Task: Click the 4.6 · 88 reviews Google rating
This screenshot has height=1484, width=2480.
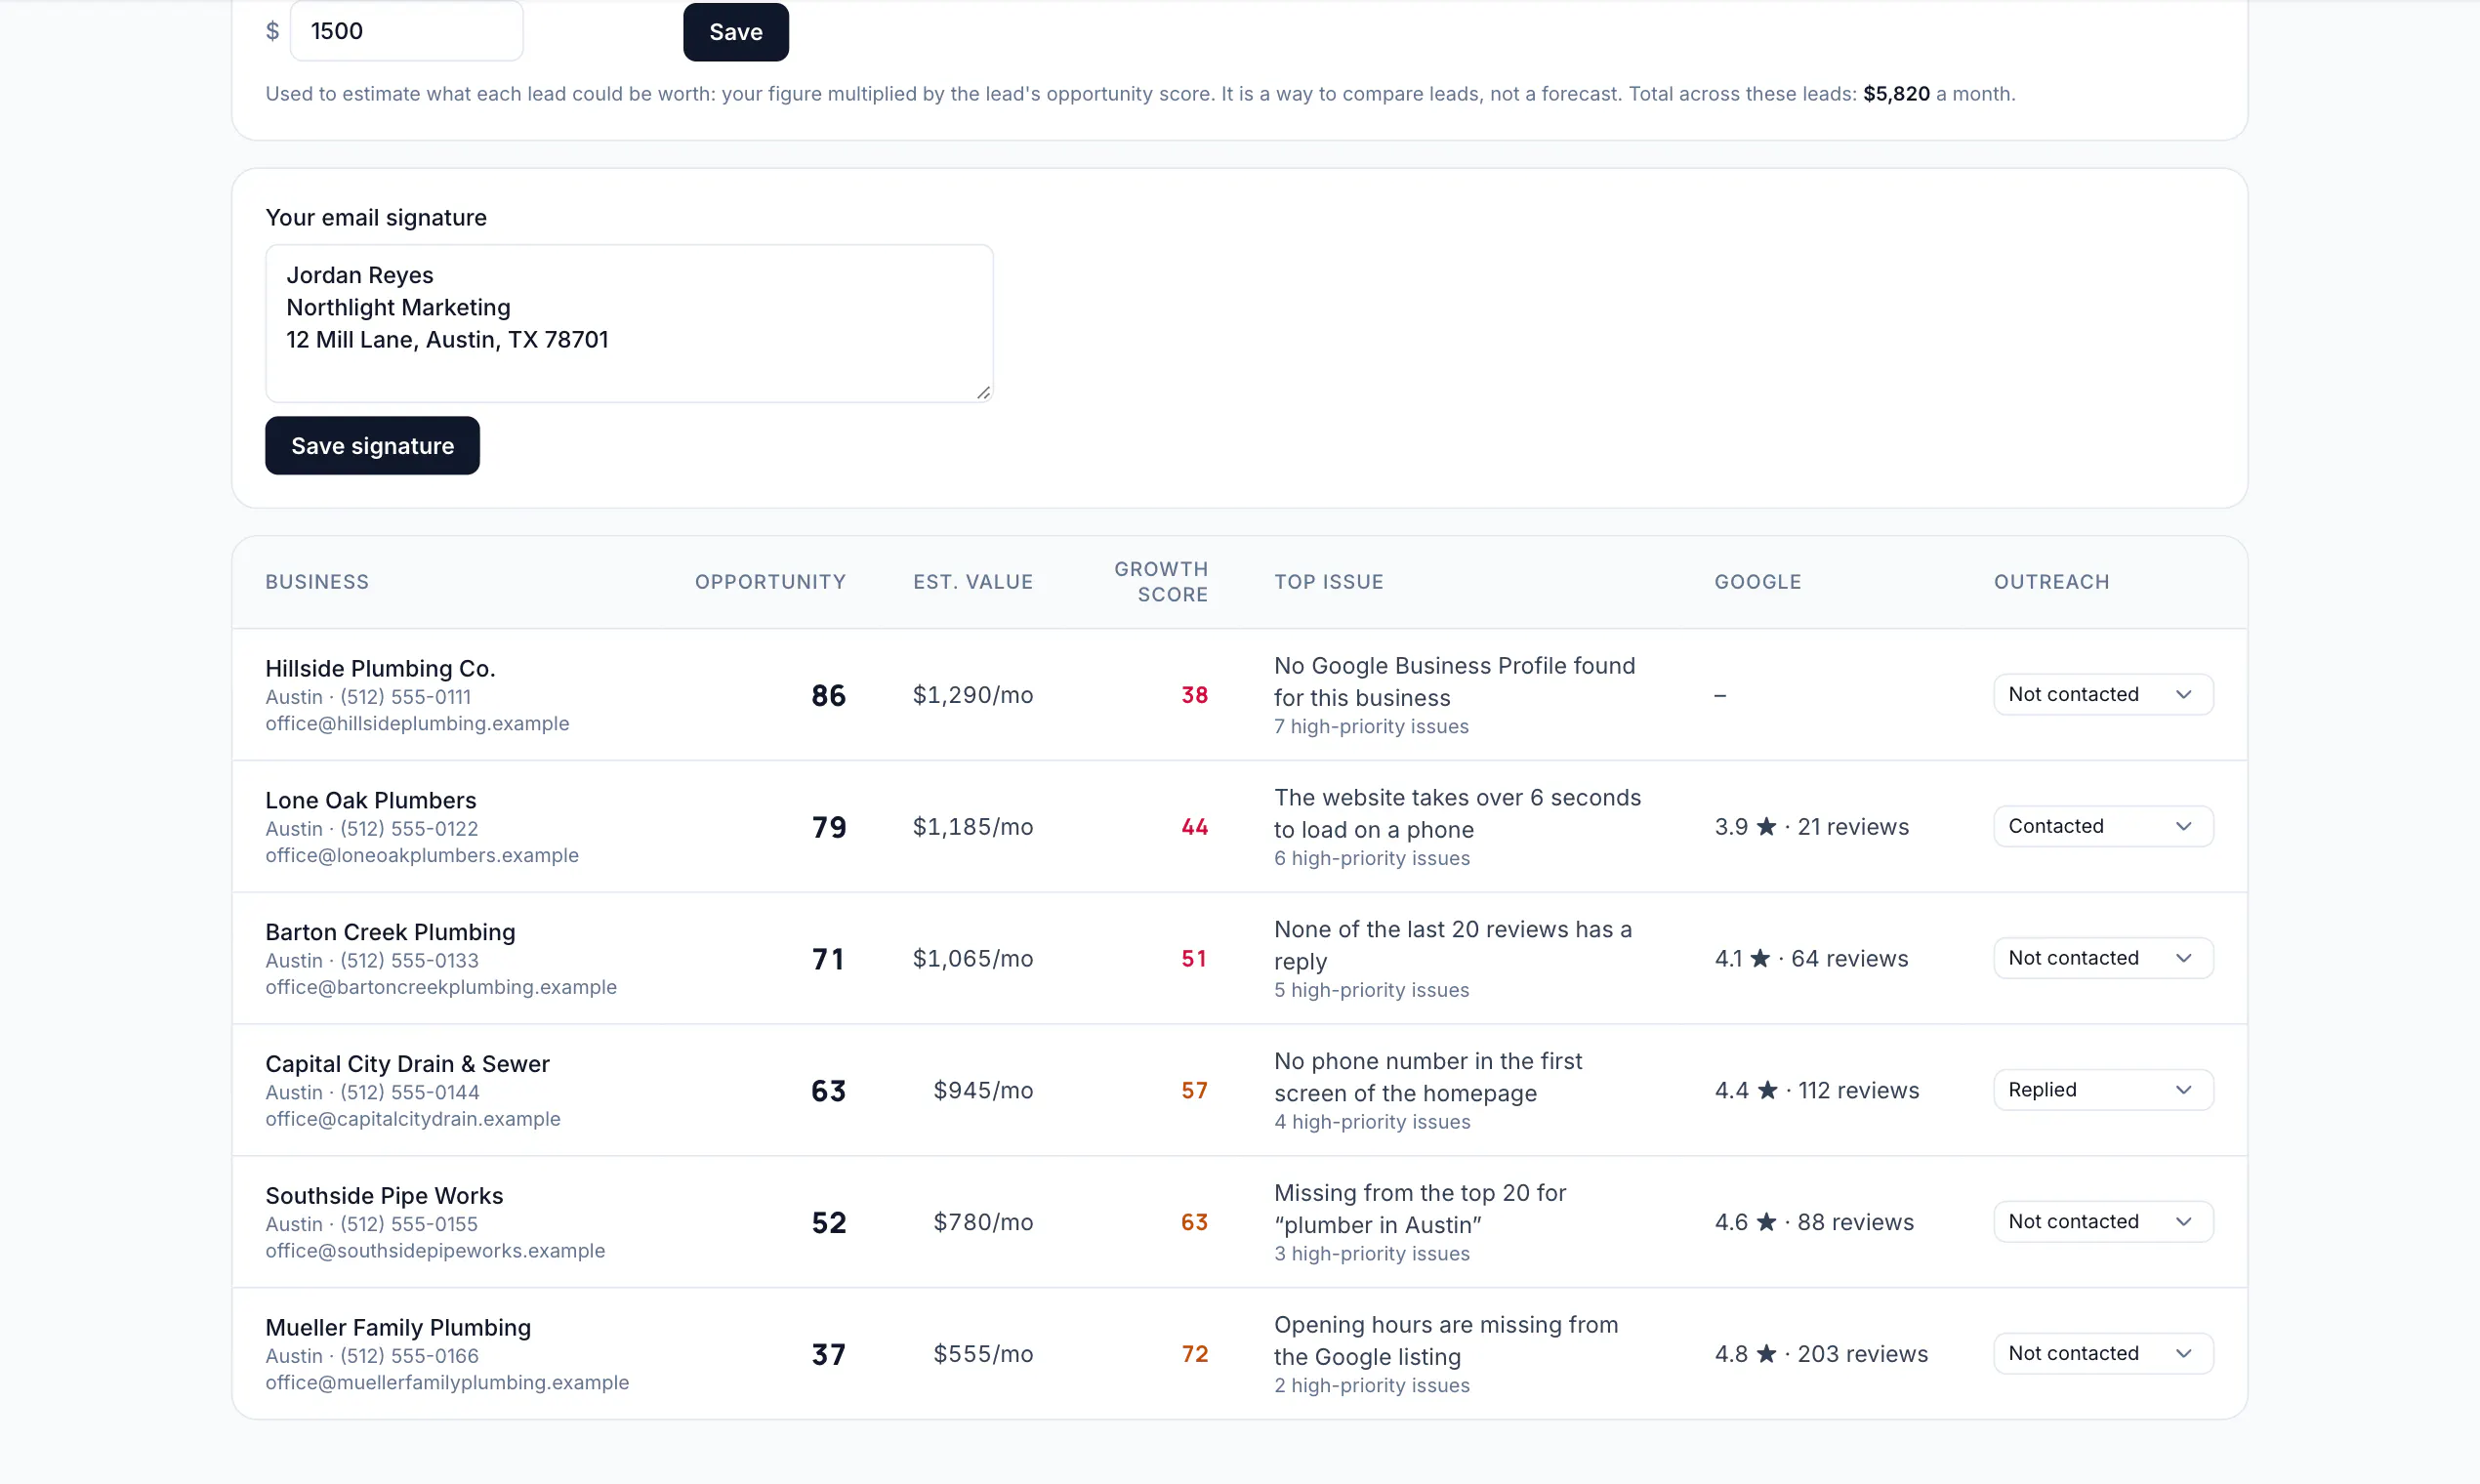Action: pyautogui.click(x=1814, y=1222)
